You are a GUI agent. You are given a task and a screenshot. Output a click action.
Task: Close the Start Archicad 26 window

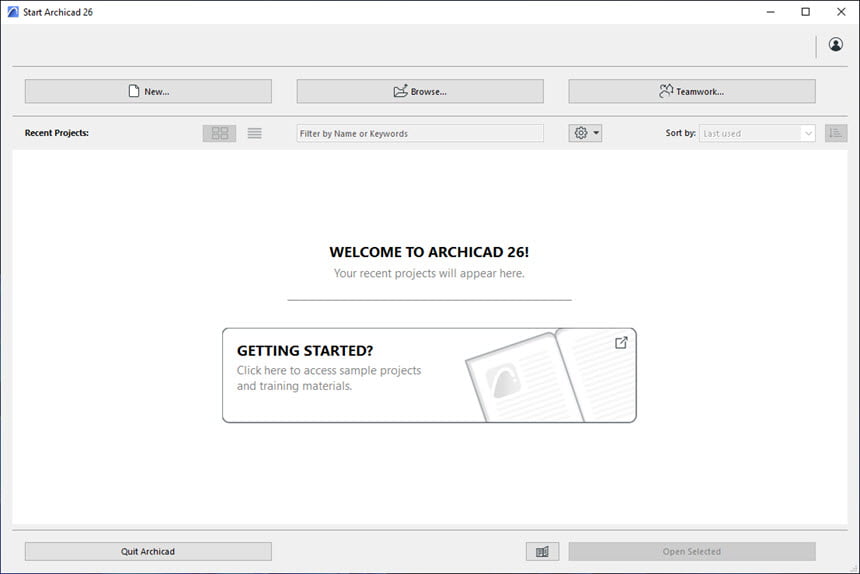(x=841, y=12)
